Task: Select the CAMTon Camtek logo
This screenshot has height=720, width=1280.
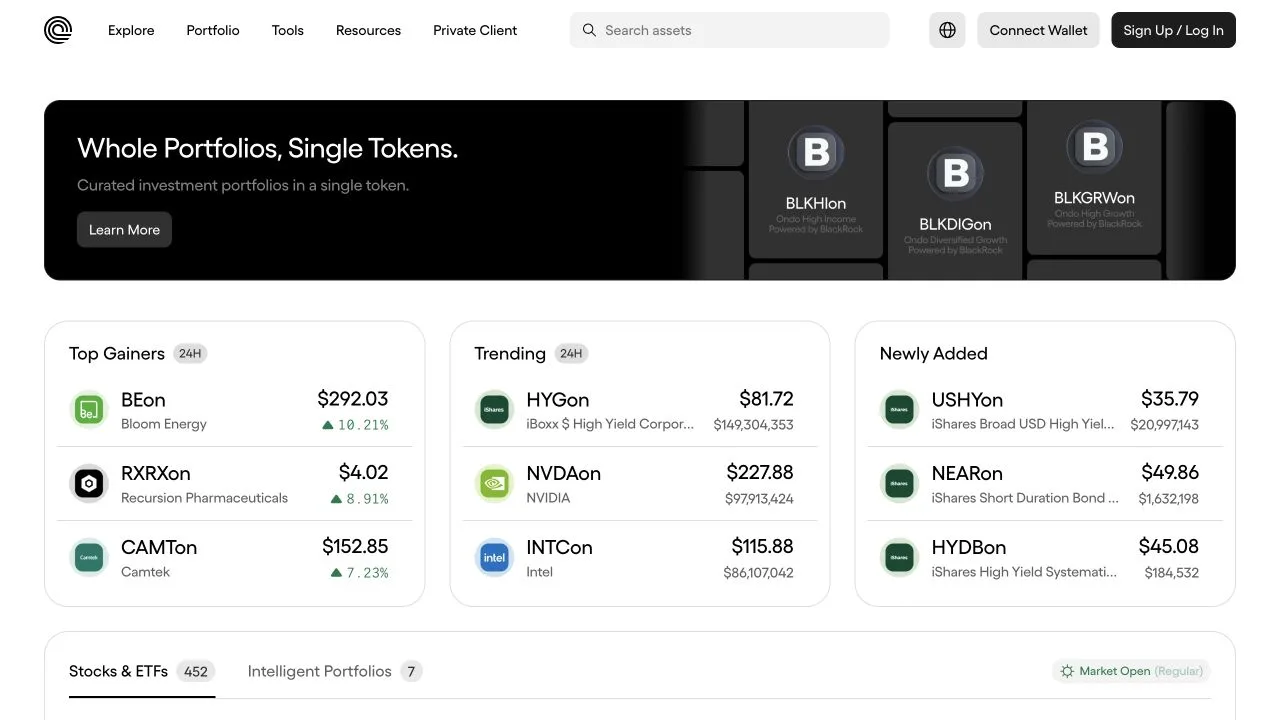Action: coord(89,558)
